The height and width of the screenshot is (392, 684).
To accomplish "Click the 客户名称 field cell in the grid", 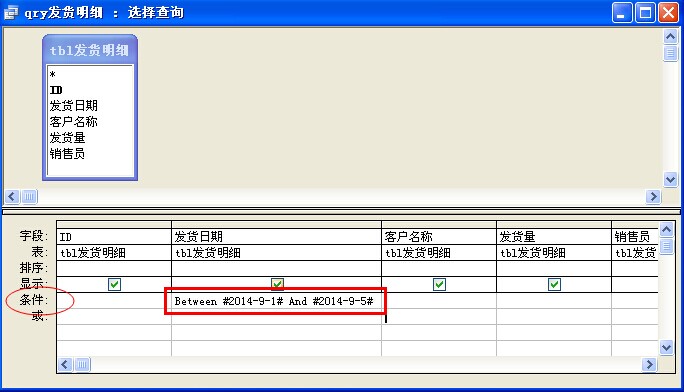I will pyautogui.click(x=439, y=237).
